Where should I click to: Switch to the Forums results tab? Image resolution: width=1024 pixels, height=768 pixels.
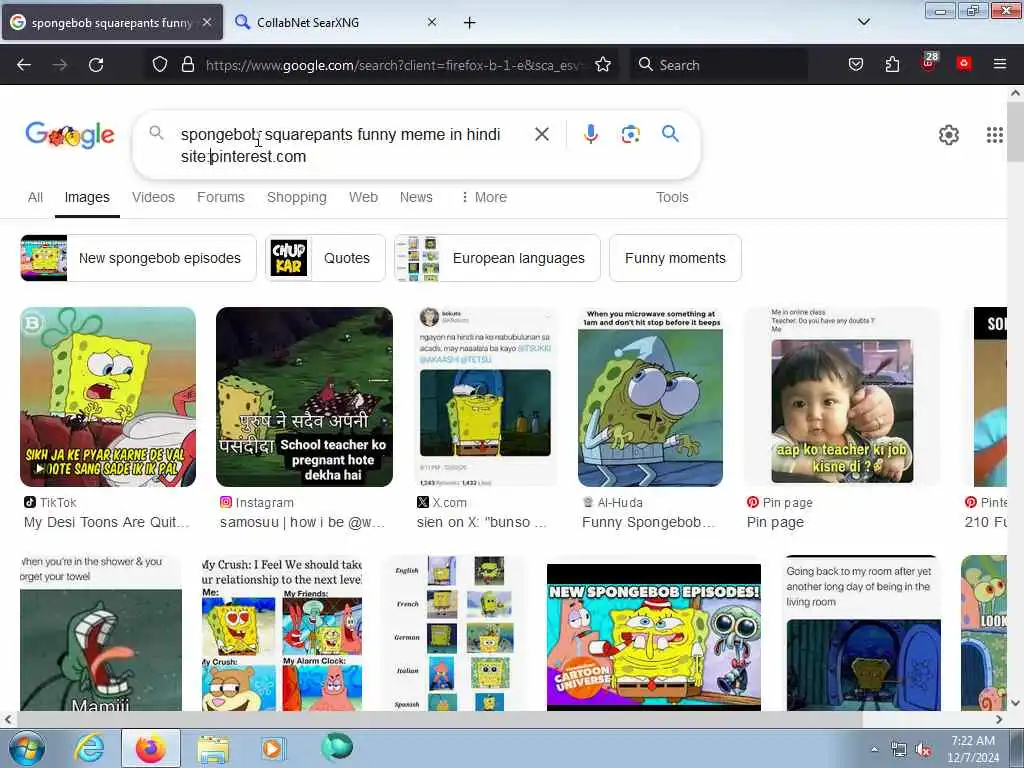(x=221, y=197)
